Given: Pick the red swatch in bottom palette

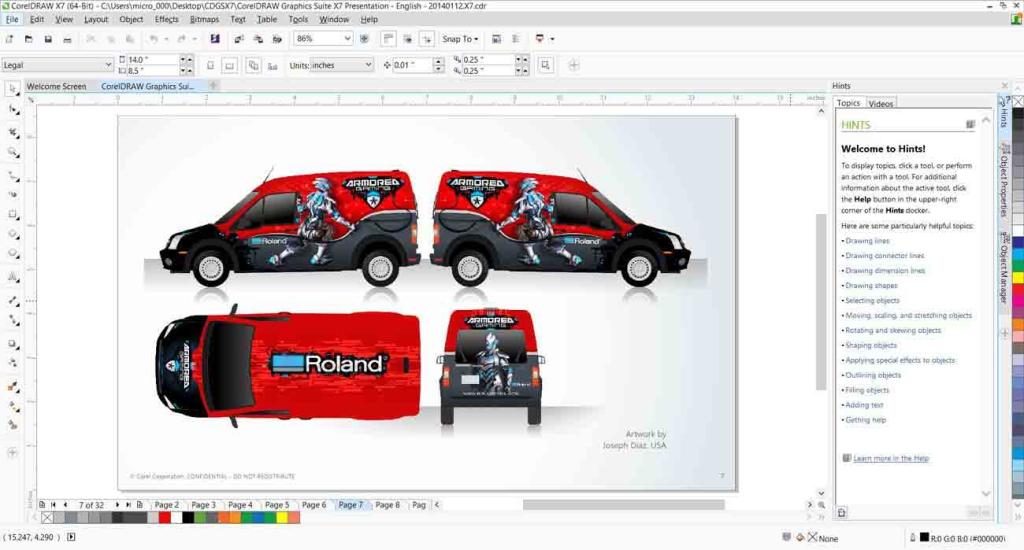Looking at the screenshot, I should (164, 518).
